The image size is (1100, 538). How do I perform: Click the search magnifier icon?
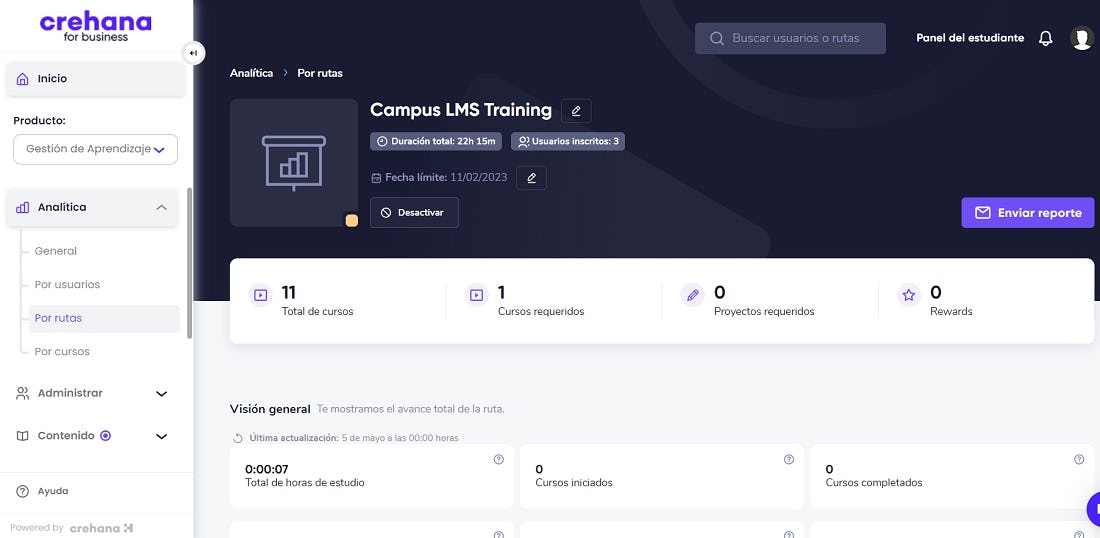pyautogui.click(x=716, y=39)
